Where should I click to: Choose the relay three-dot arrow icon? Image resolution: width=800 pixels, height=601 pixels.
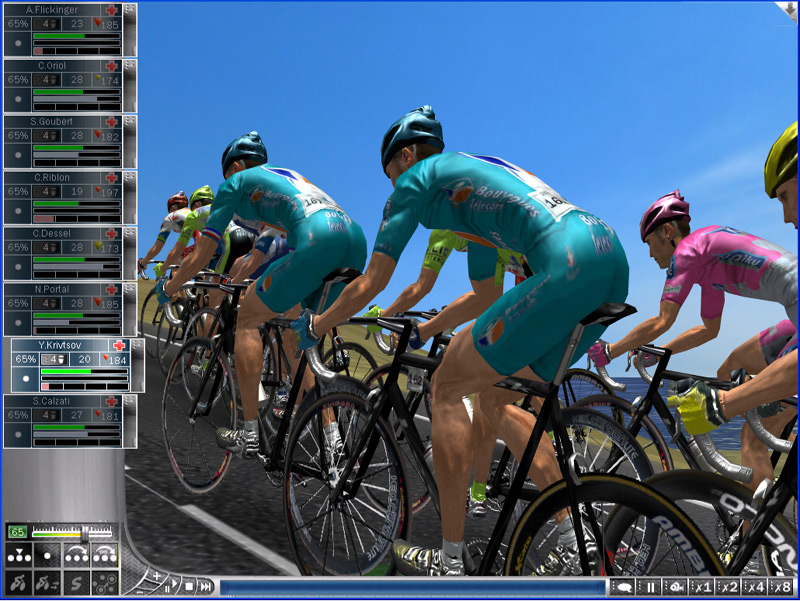tap(76, 555)
